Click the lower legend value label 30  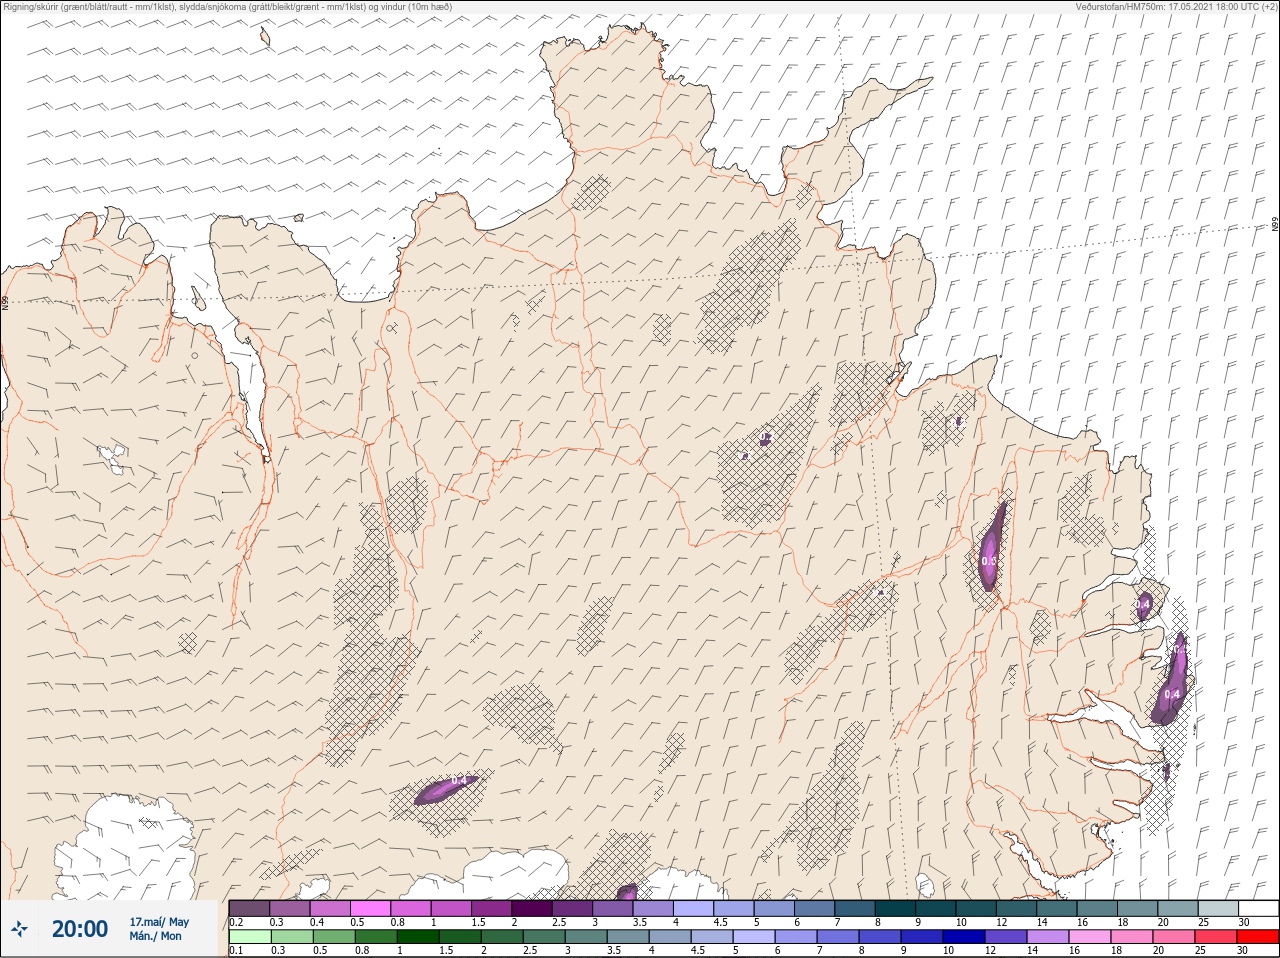1242,950
